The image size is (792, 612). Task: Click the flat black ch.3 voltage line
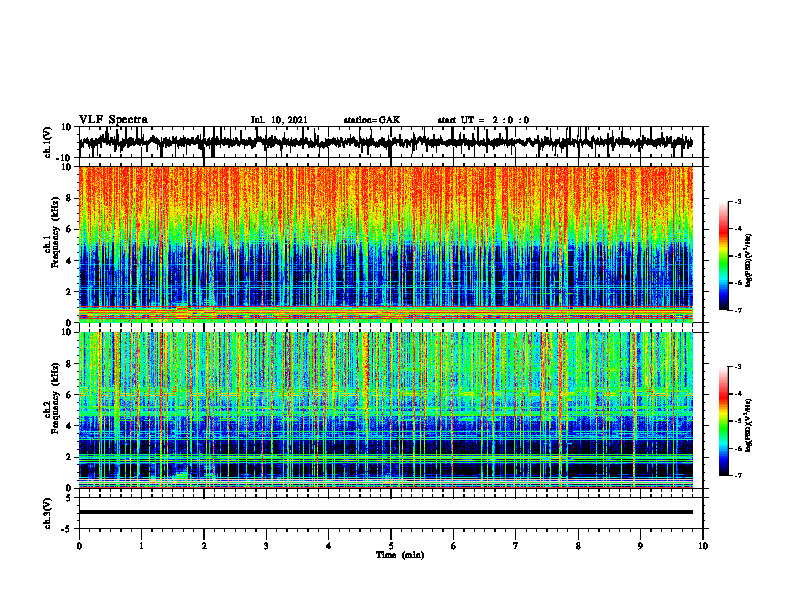385,512
